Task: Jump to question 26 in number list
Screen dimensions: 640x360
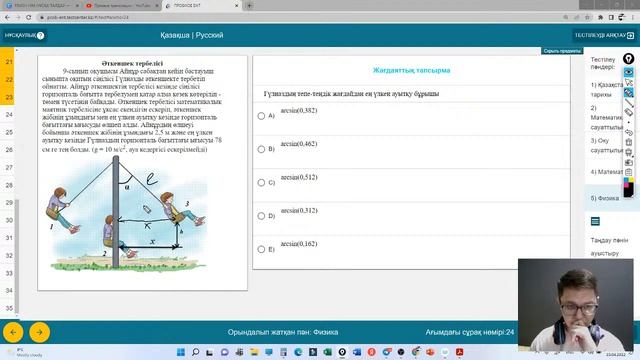Action: (9, 150)
